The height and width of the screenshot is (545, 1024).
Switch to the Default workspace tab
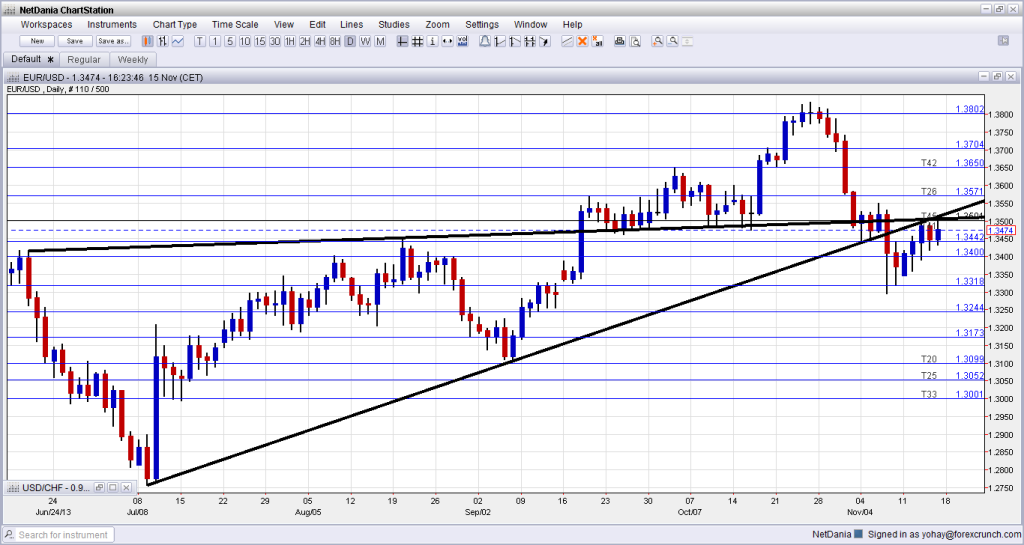click(31, 59)
